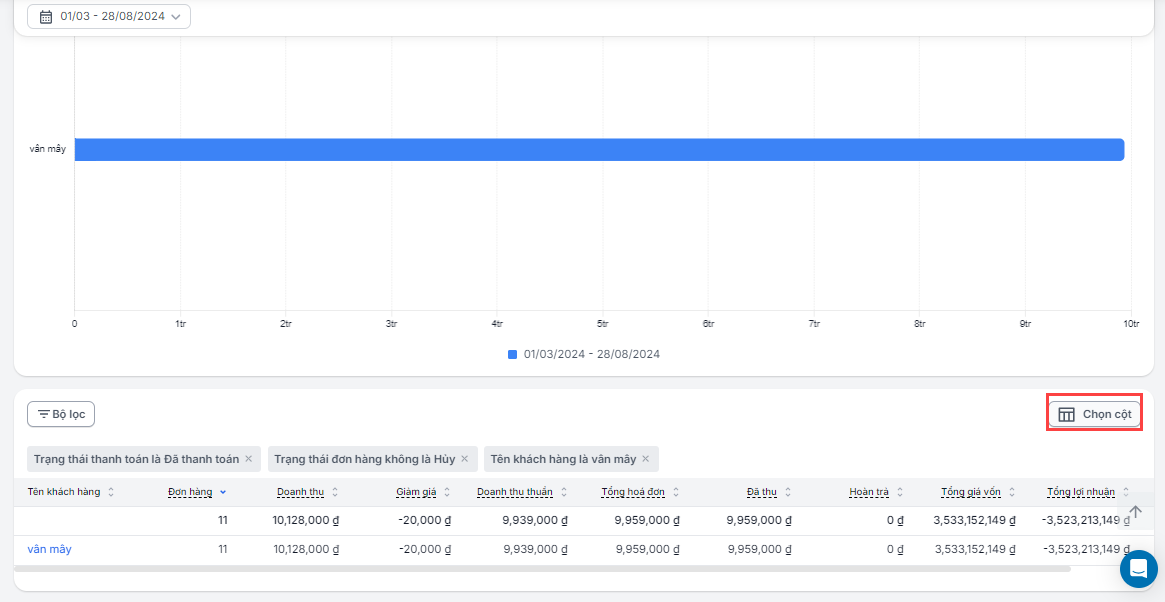Sort by Doanh thu thuần column

[522, 492]
